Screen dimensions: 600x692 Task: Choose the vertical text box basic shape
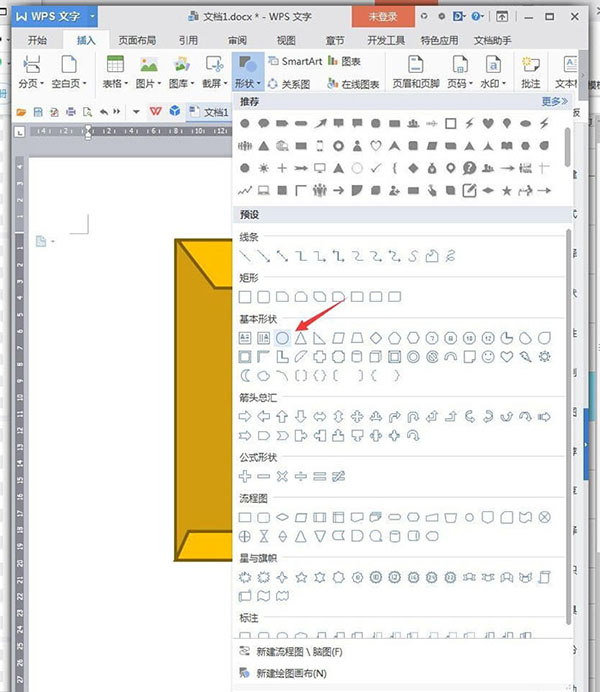(x=264, y=338)
